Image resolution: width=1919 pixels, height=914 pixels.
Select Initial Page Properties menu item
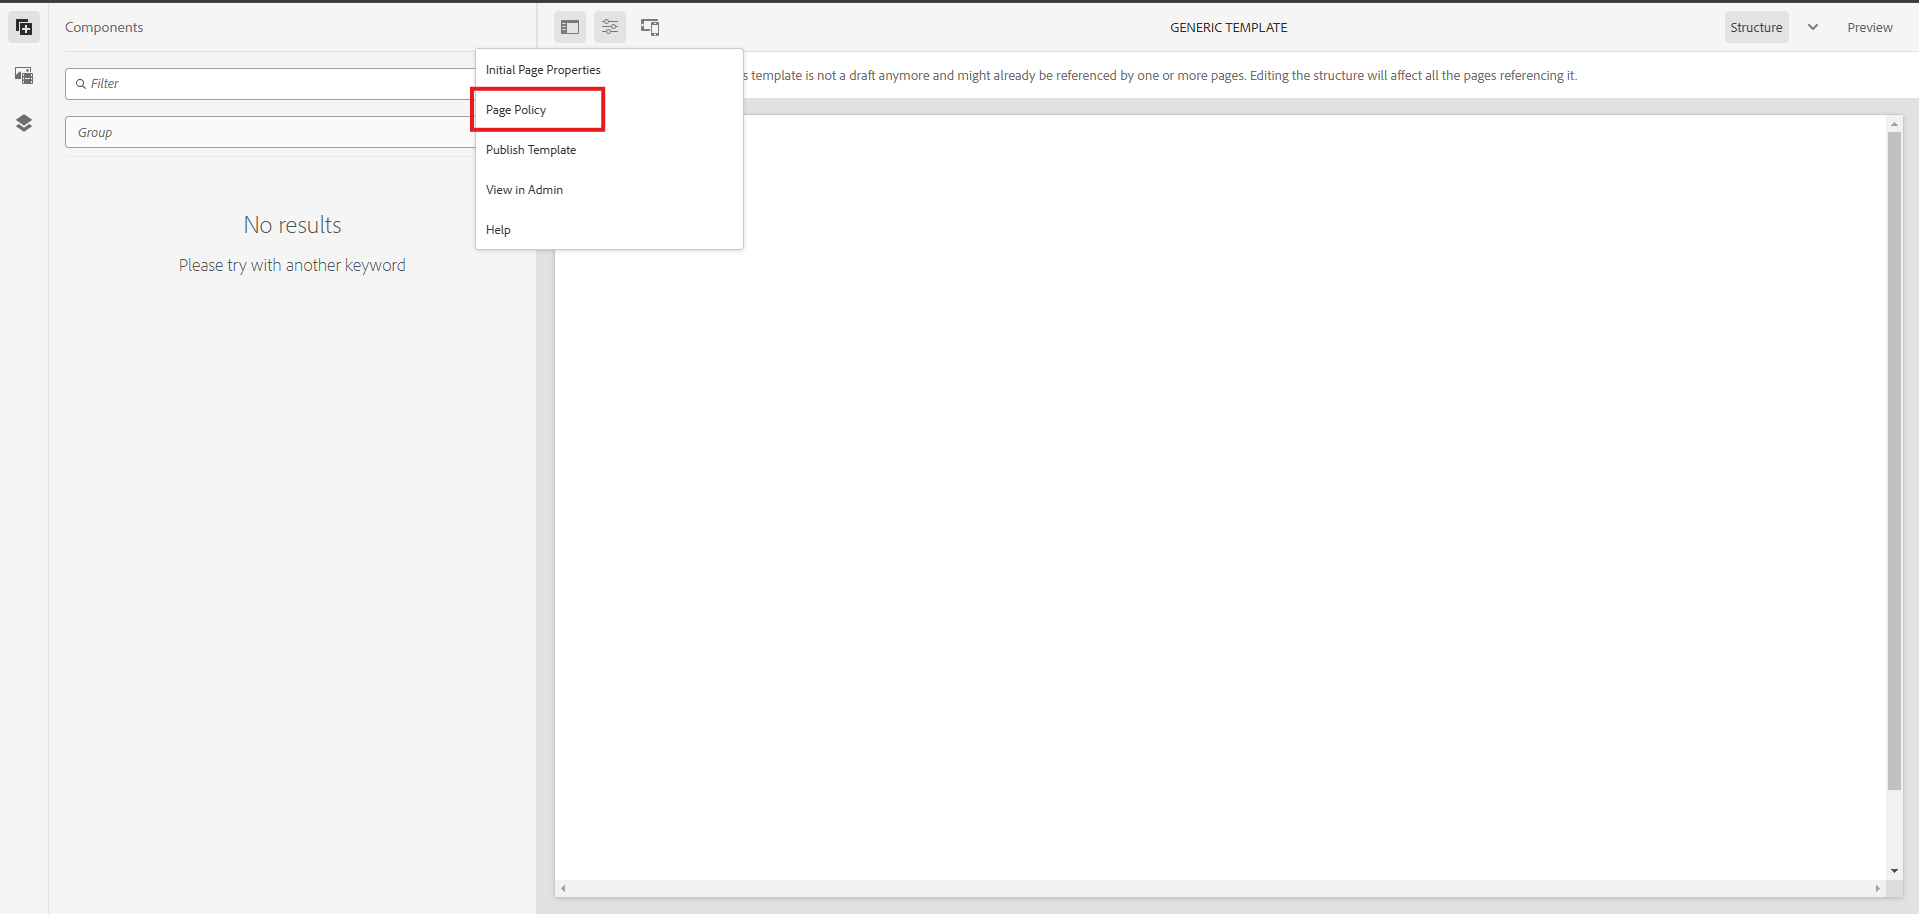pyautogui.click(x=543, y=70)
